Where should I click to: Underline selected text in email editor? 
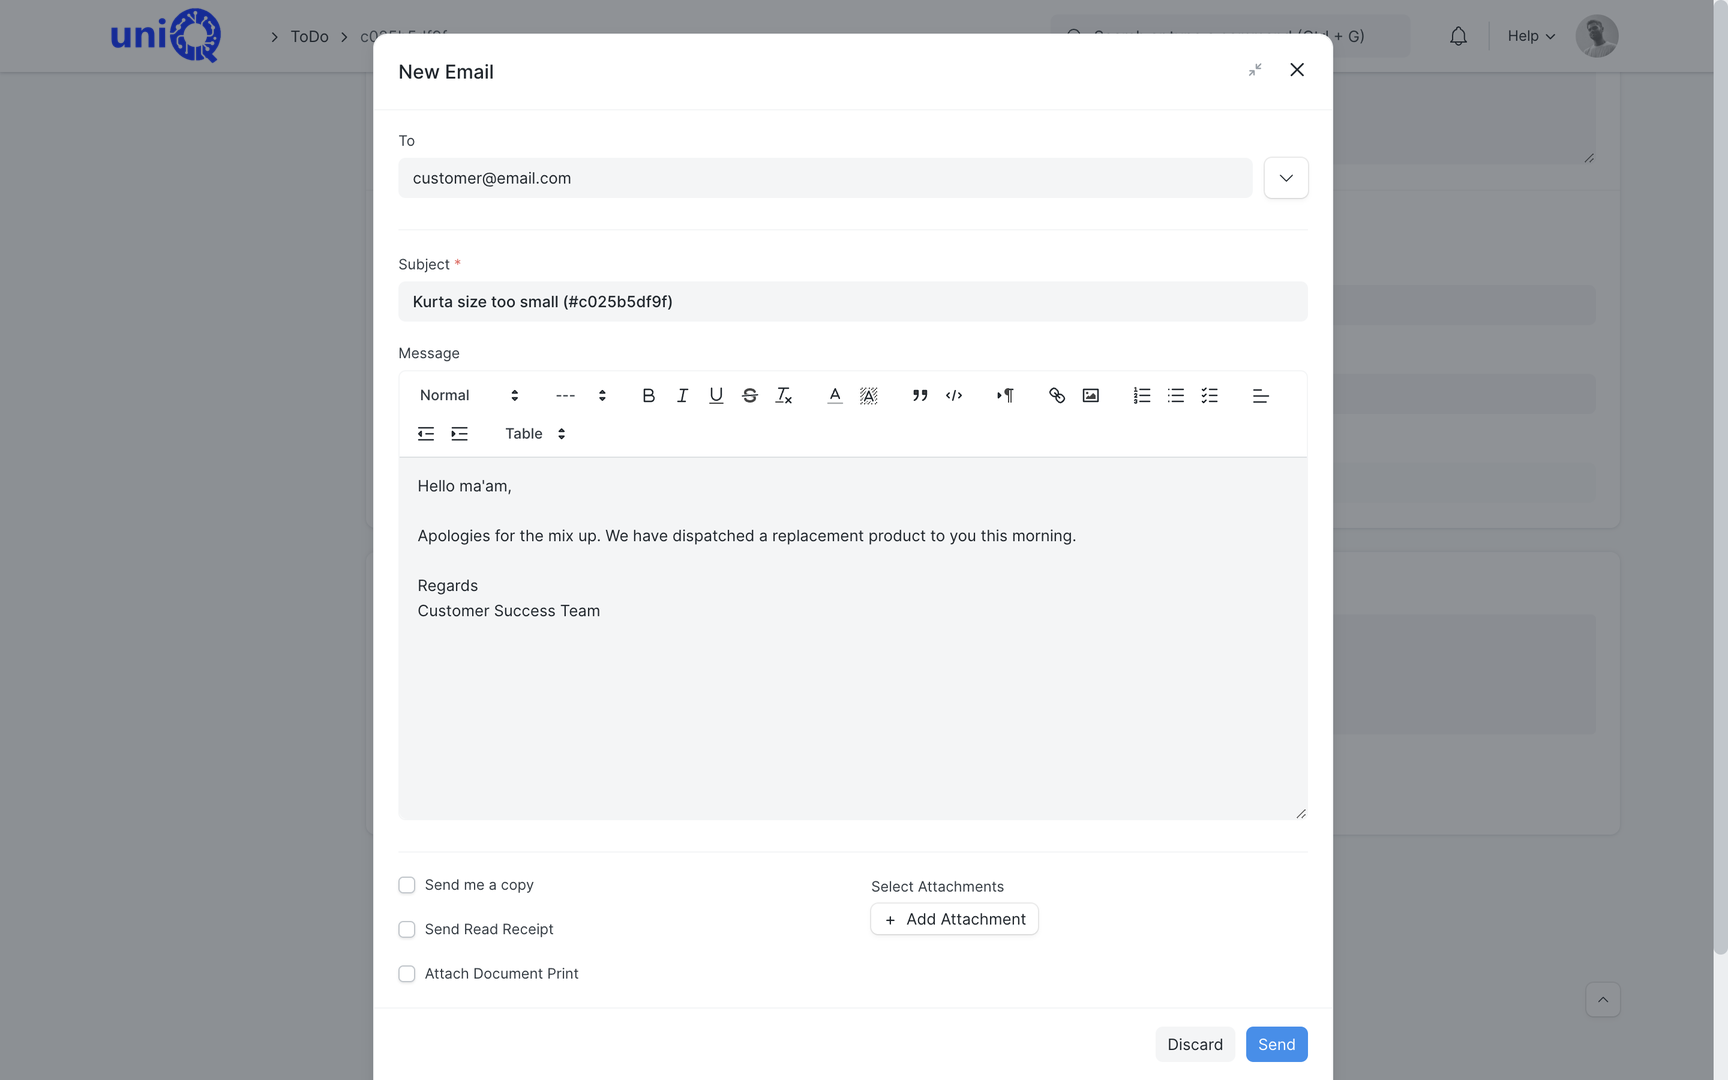tap(716, 395)
